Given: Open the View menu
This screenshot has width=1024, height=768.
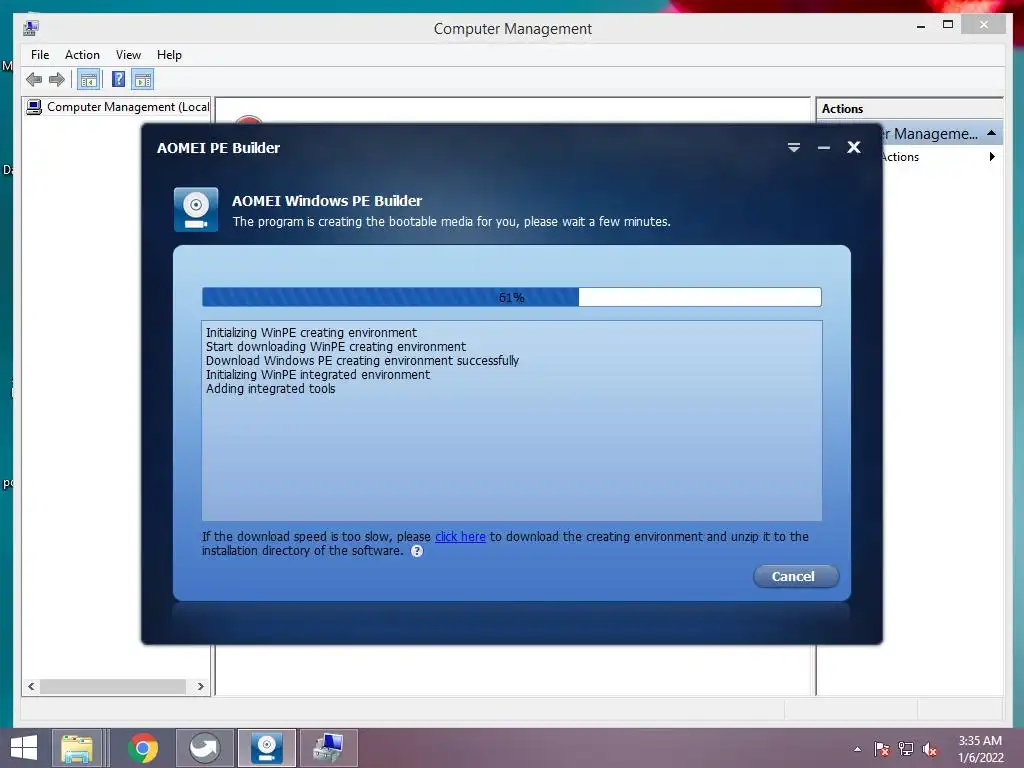Looking at the screenshot, I should pos(128,55).
